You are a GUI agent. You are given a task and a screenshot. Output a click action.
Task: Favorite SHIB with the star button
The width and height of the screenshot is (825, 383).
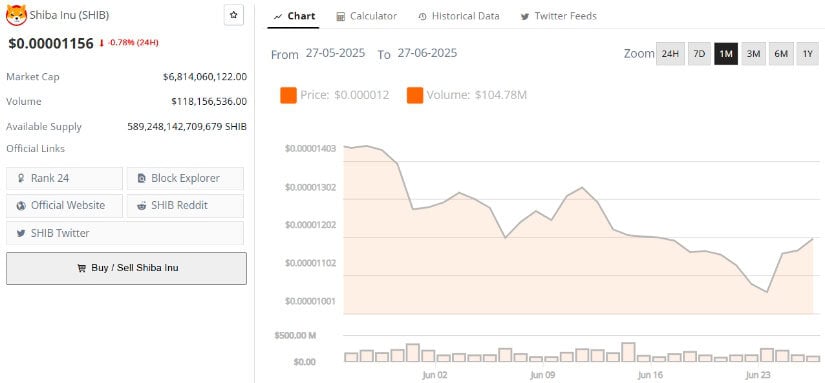[234, 15]
